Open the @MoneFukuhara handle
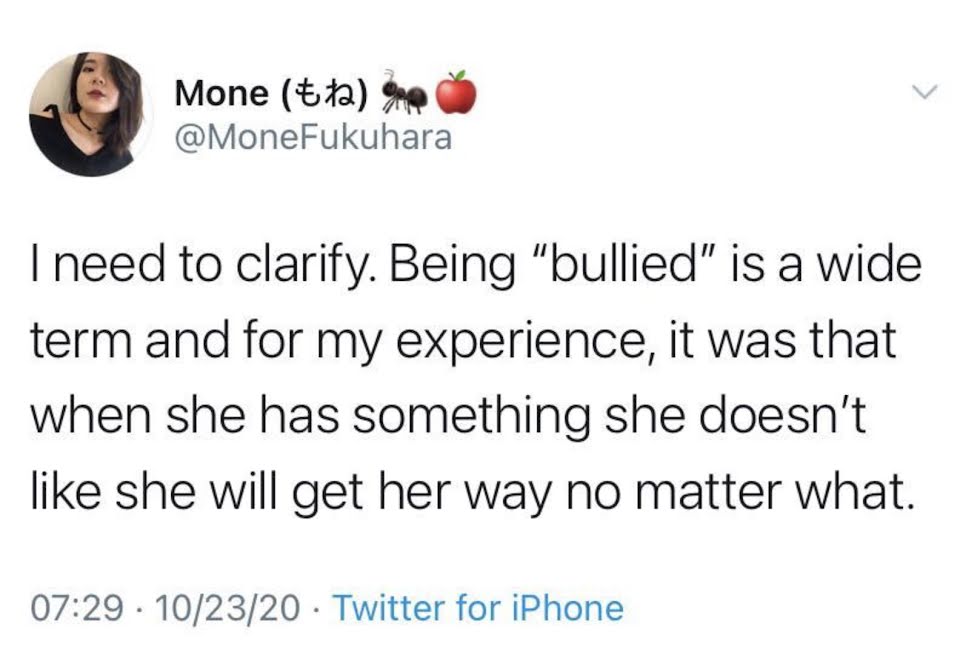 point(313,138)
